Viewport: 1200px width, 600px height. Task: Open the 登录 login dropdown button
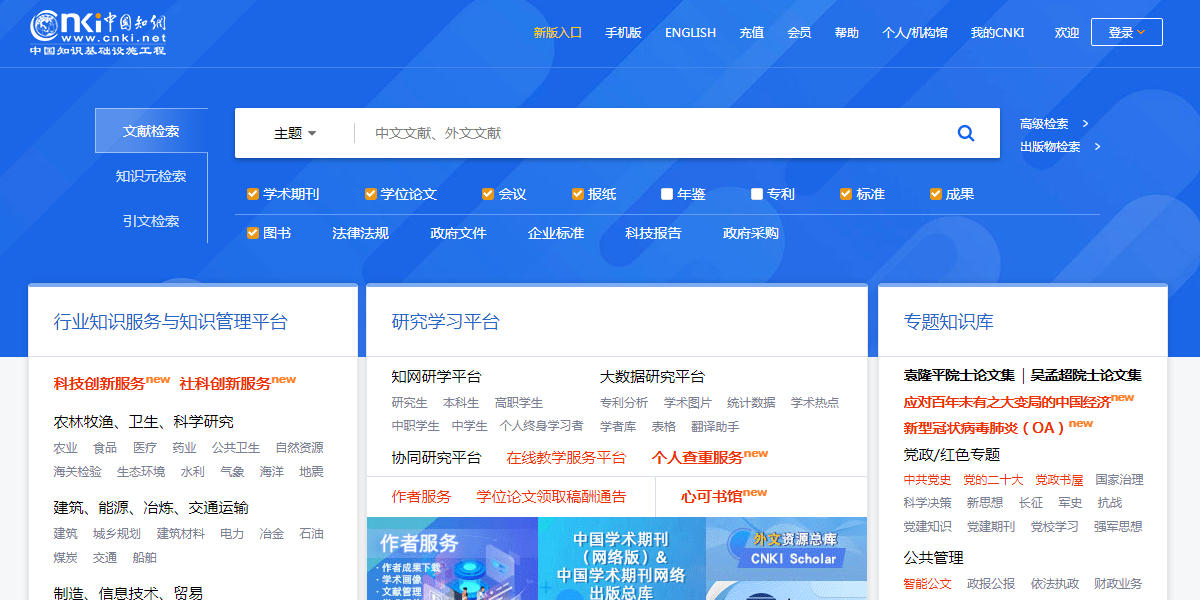coord(1127,32)
